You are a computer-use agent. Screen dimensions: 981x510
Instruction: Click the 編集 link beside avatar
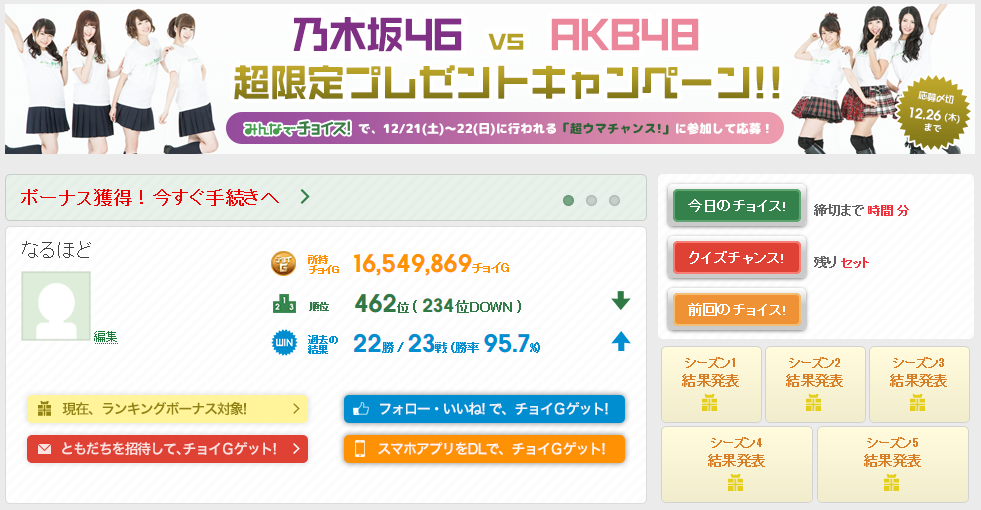click(106, 337)
